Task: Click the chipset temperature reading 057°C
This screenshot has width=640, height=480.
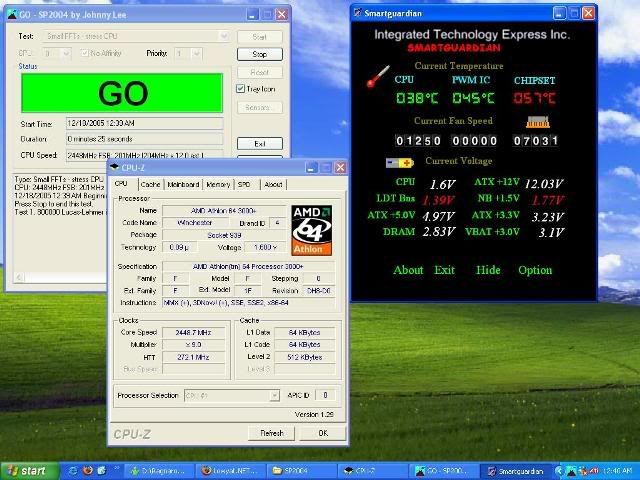Action: pyautogui.click(x=534, y=98)
